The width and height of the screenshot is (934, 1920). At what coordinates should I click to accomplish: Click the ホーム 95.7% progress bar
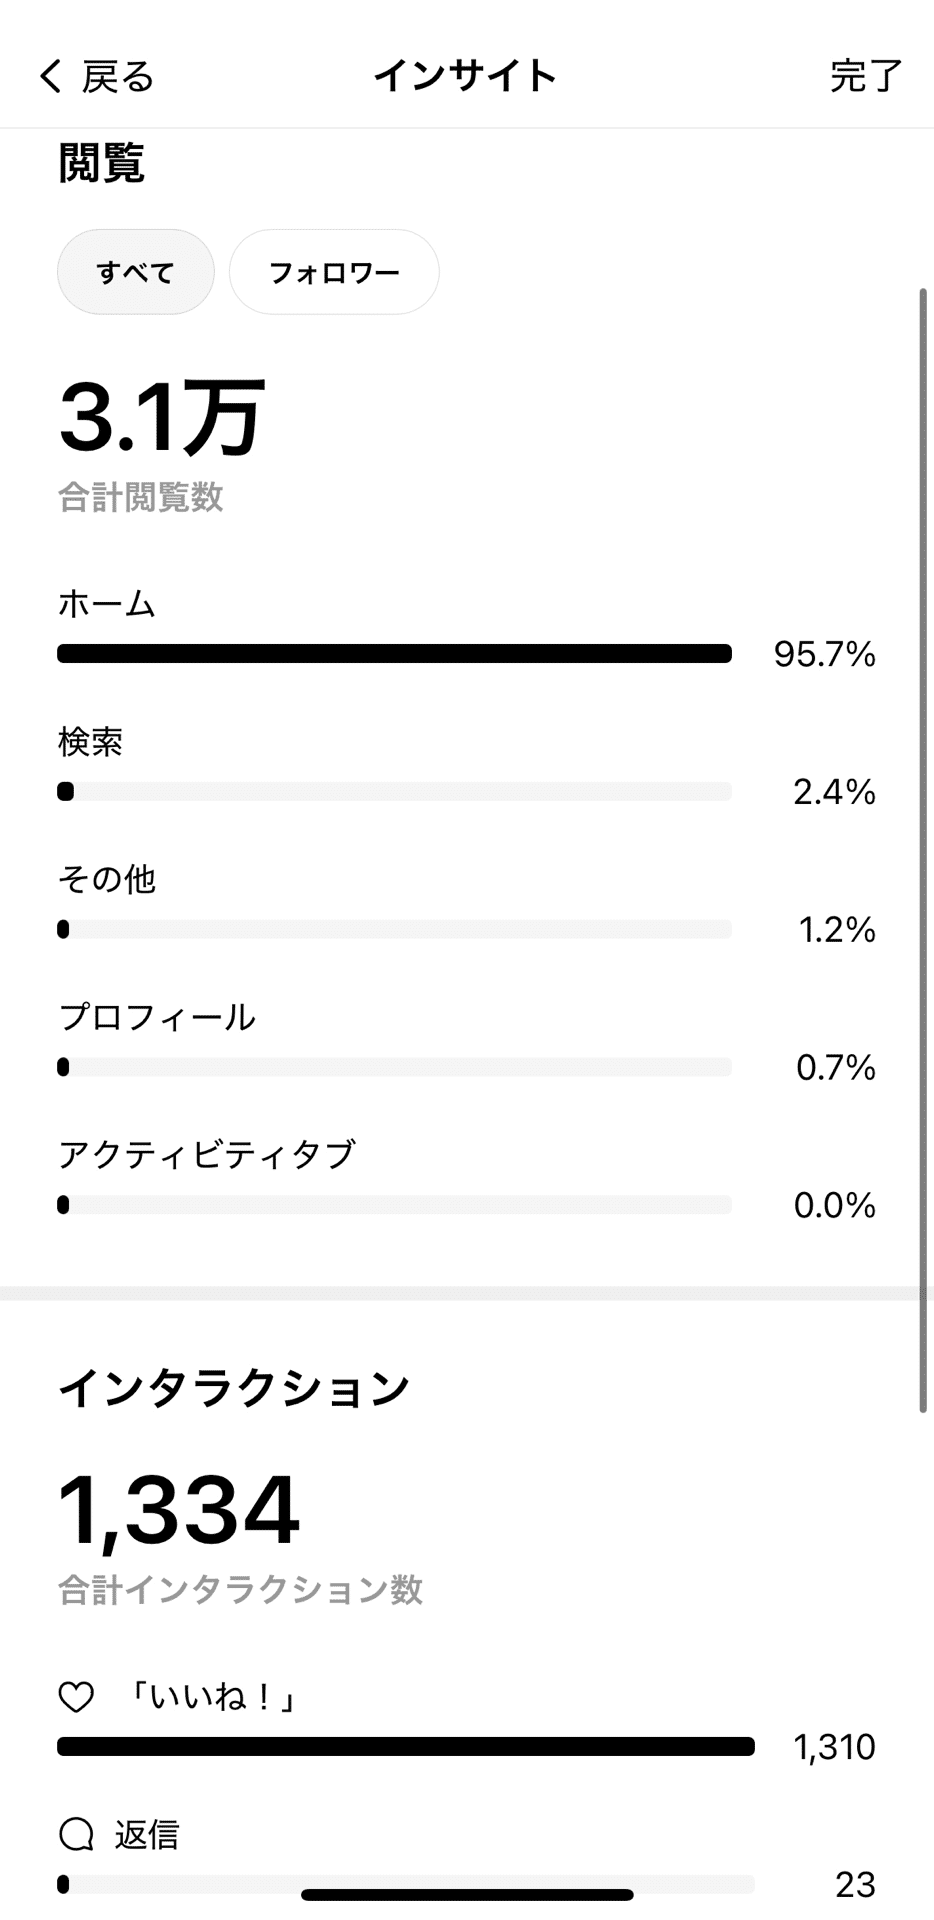click(394, 654)
